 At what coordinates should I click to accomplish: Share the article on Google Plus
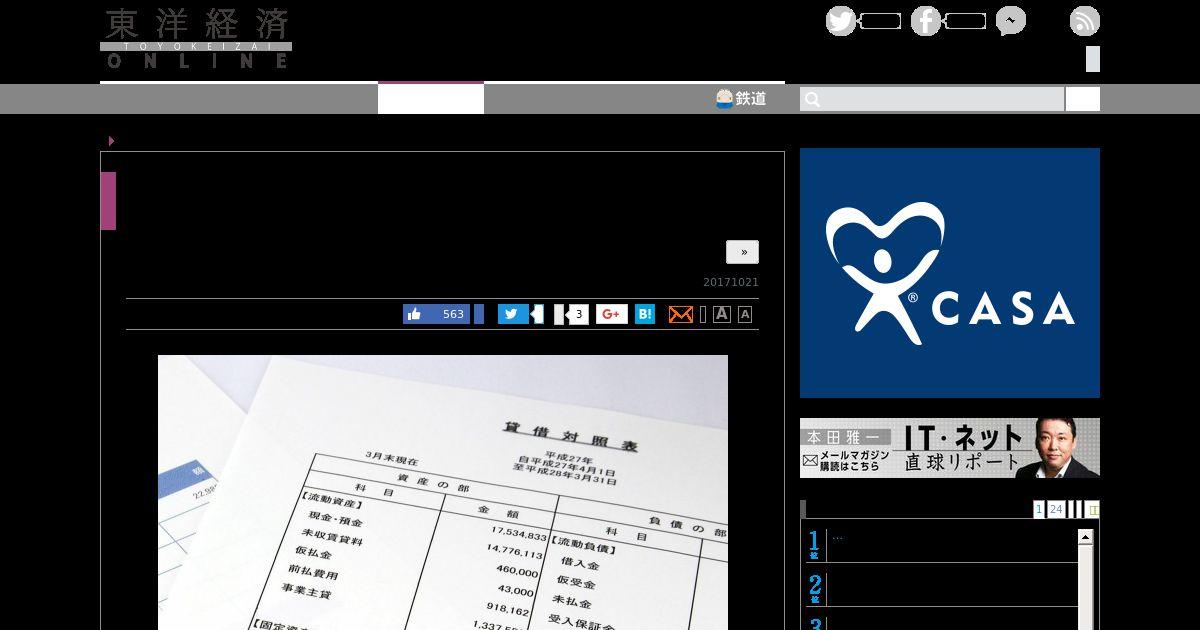click(612, 314)
